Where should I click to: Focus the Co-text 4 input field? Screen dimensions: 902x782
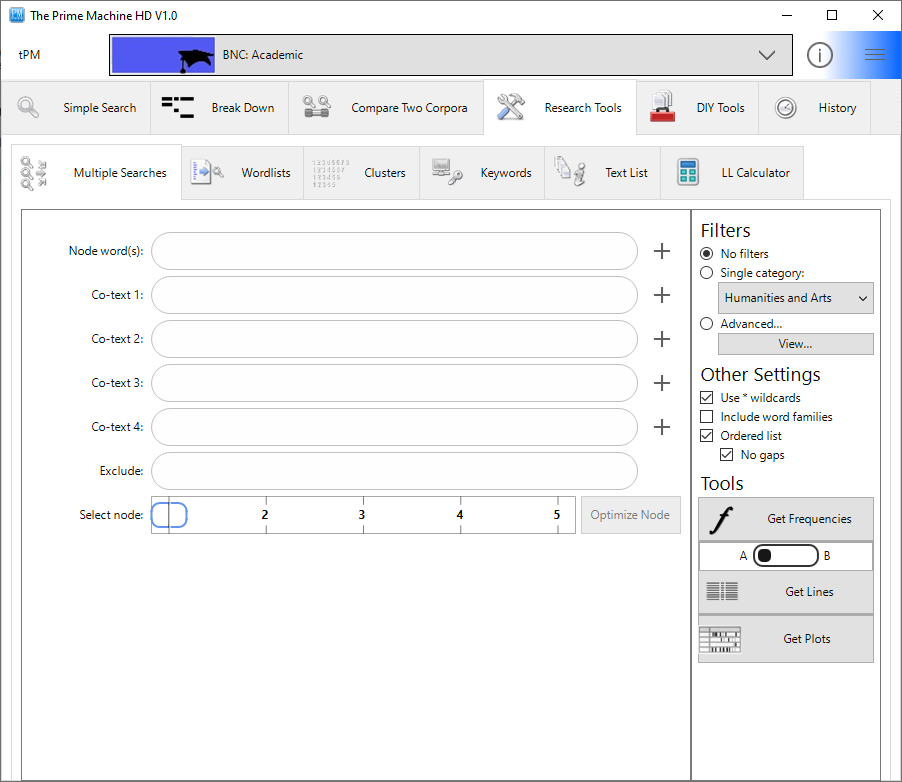(394, 427)
